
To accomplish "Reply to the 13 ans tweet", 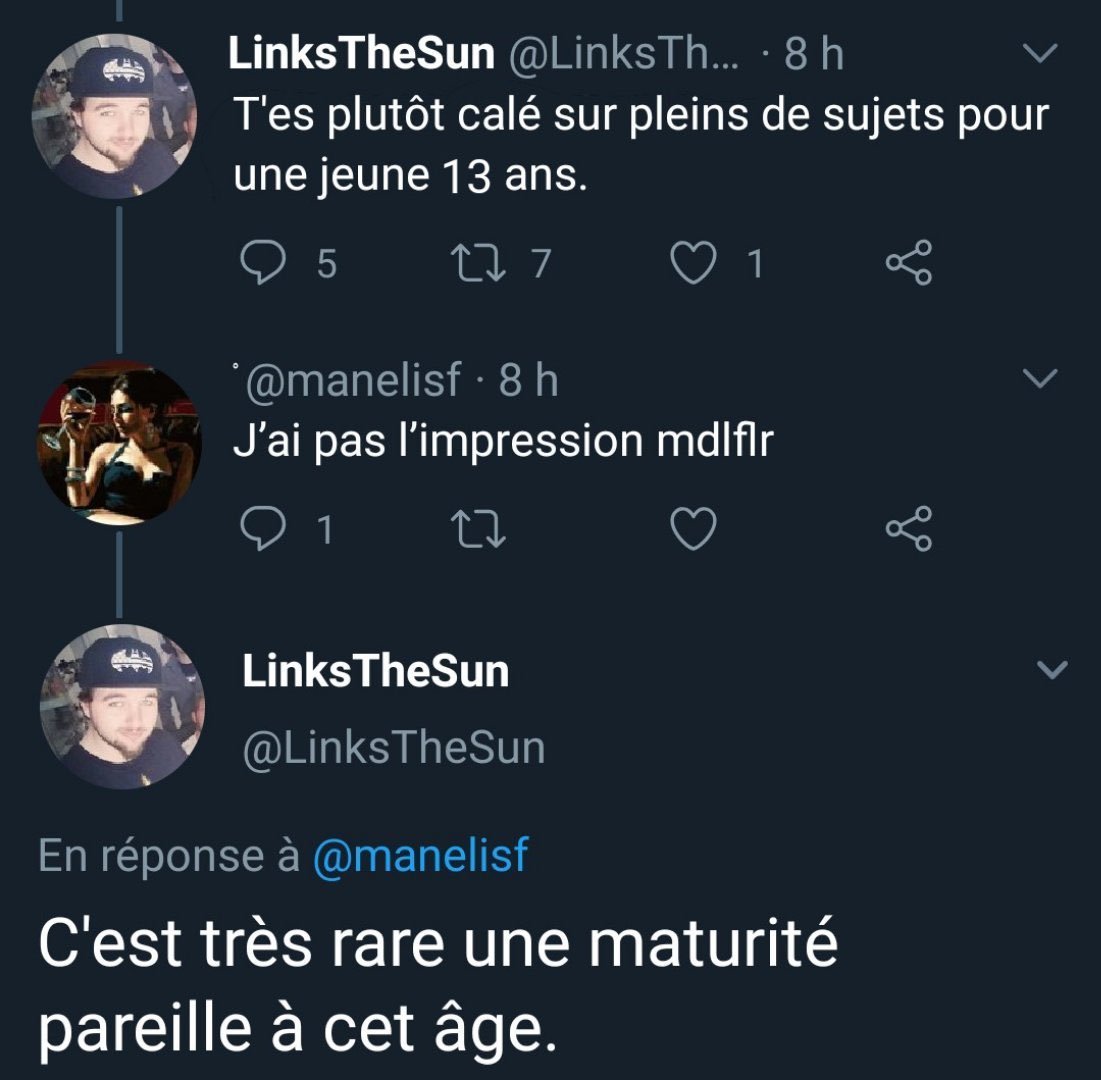I will pyautogui.click(x=262, y=263).
